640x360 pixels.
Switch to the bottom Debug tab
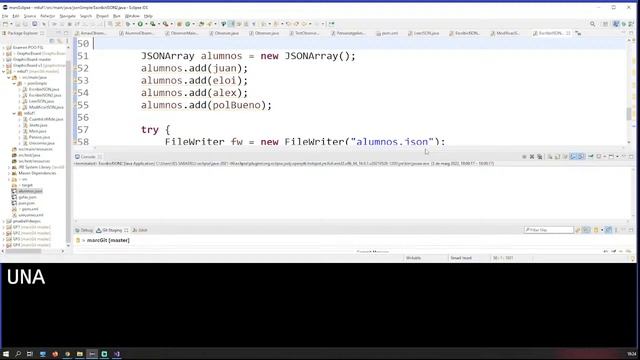pos(84,230)
